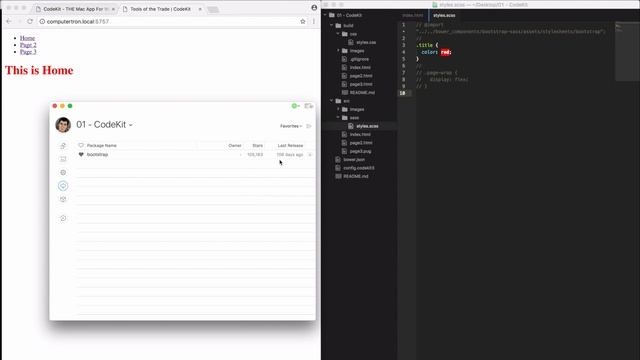This screenshot has height=360, width=640.
Task: Click the computertron.local address bar
Action: coord(171,21)
